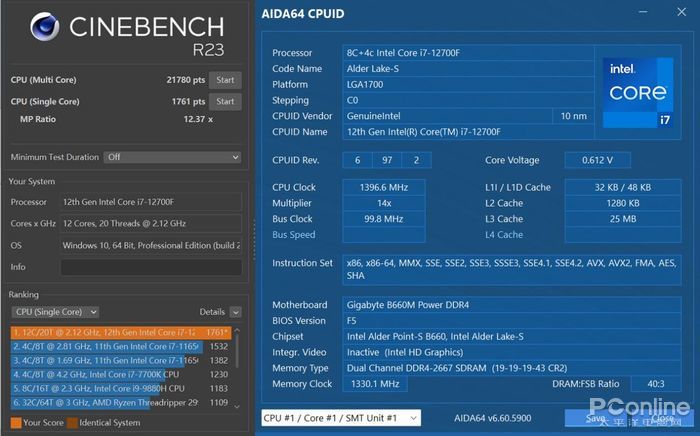This screenshot has width=700, height=436.
Task: Open the Minimum Test Duration dropdown
Action: coord(172,157)
